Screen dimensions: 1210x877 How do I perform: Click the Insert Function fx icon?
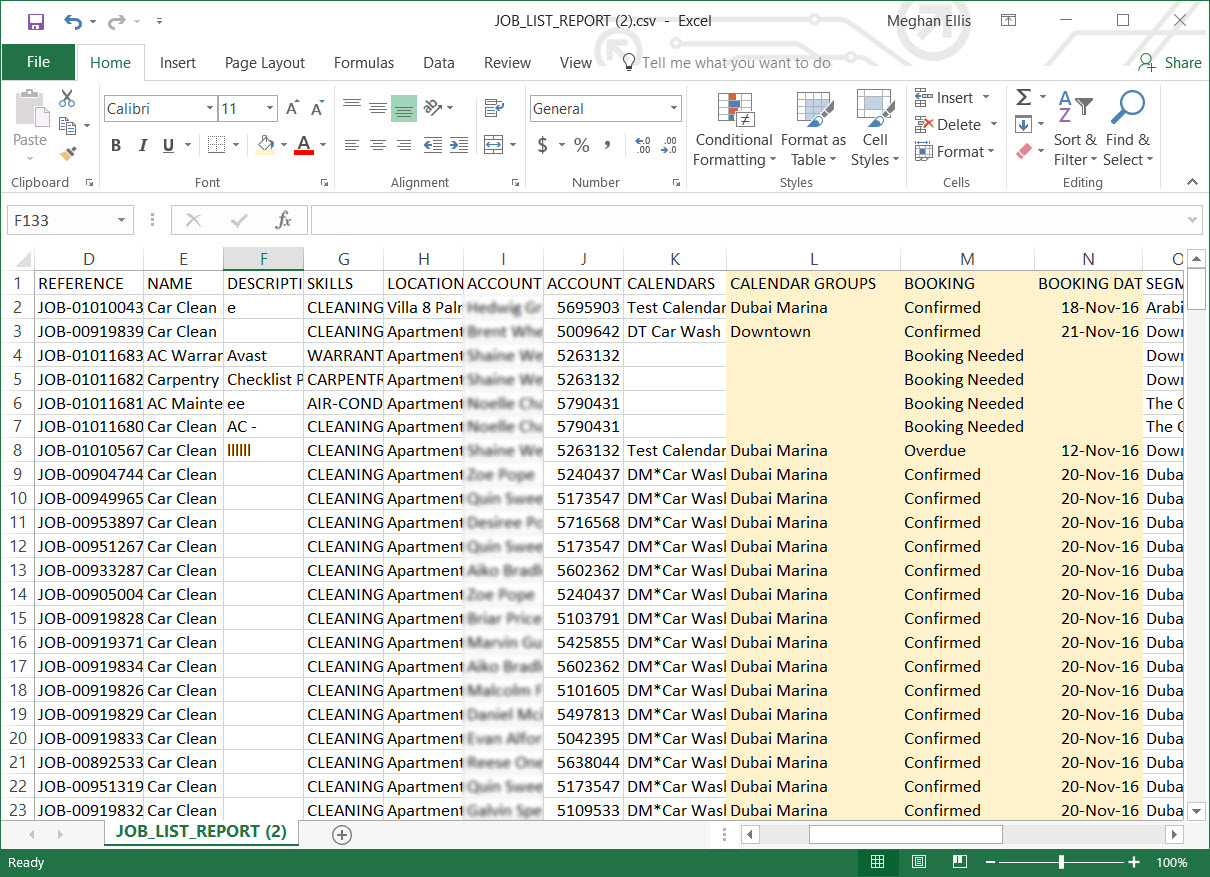[283, 220]
